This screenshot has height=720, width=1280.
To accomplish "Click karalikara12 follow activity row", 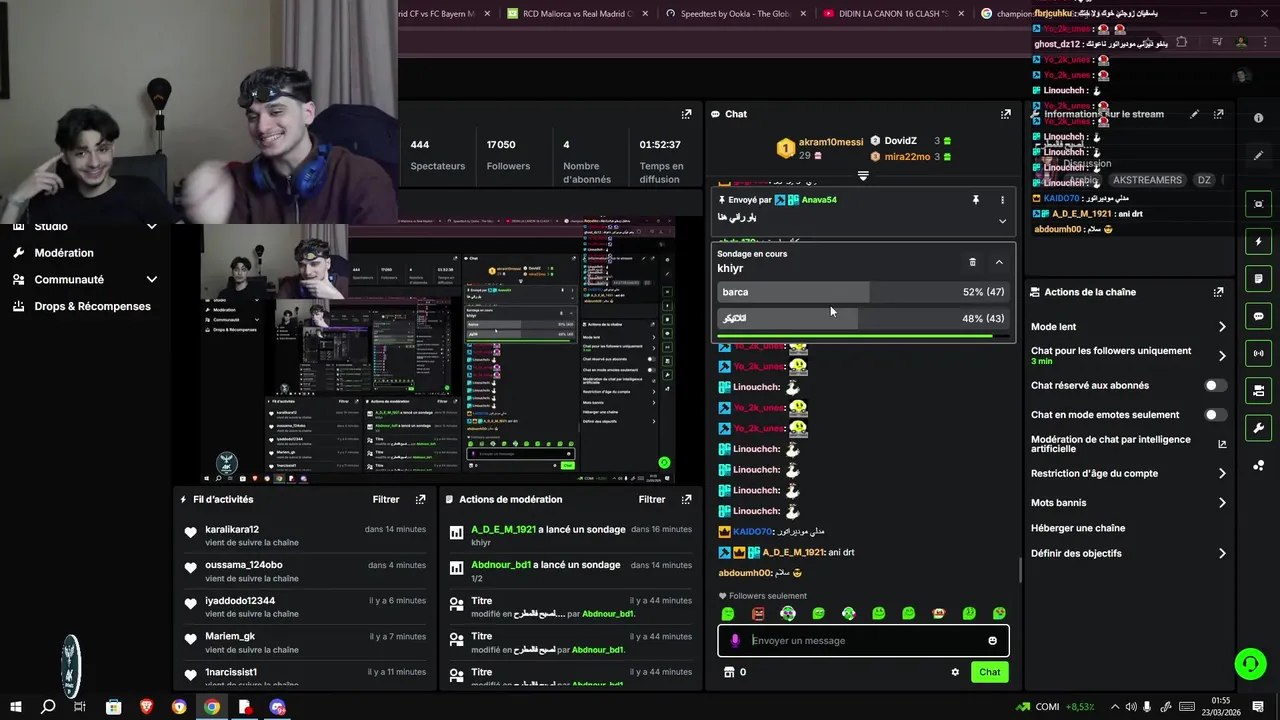I will [x=305, y=536].
